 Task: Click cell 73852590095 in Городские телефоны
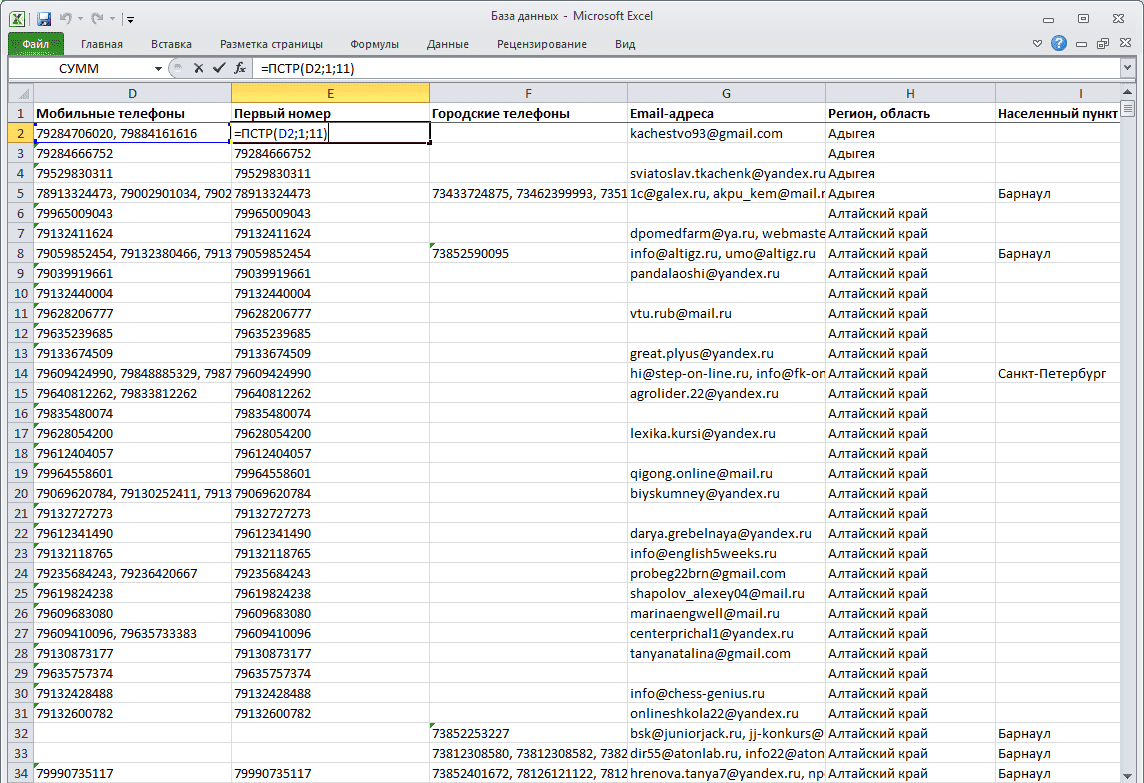(x=528, y=254)
